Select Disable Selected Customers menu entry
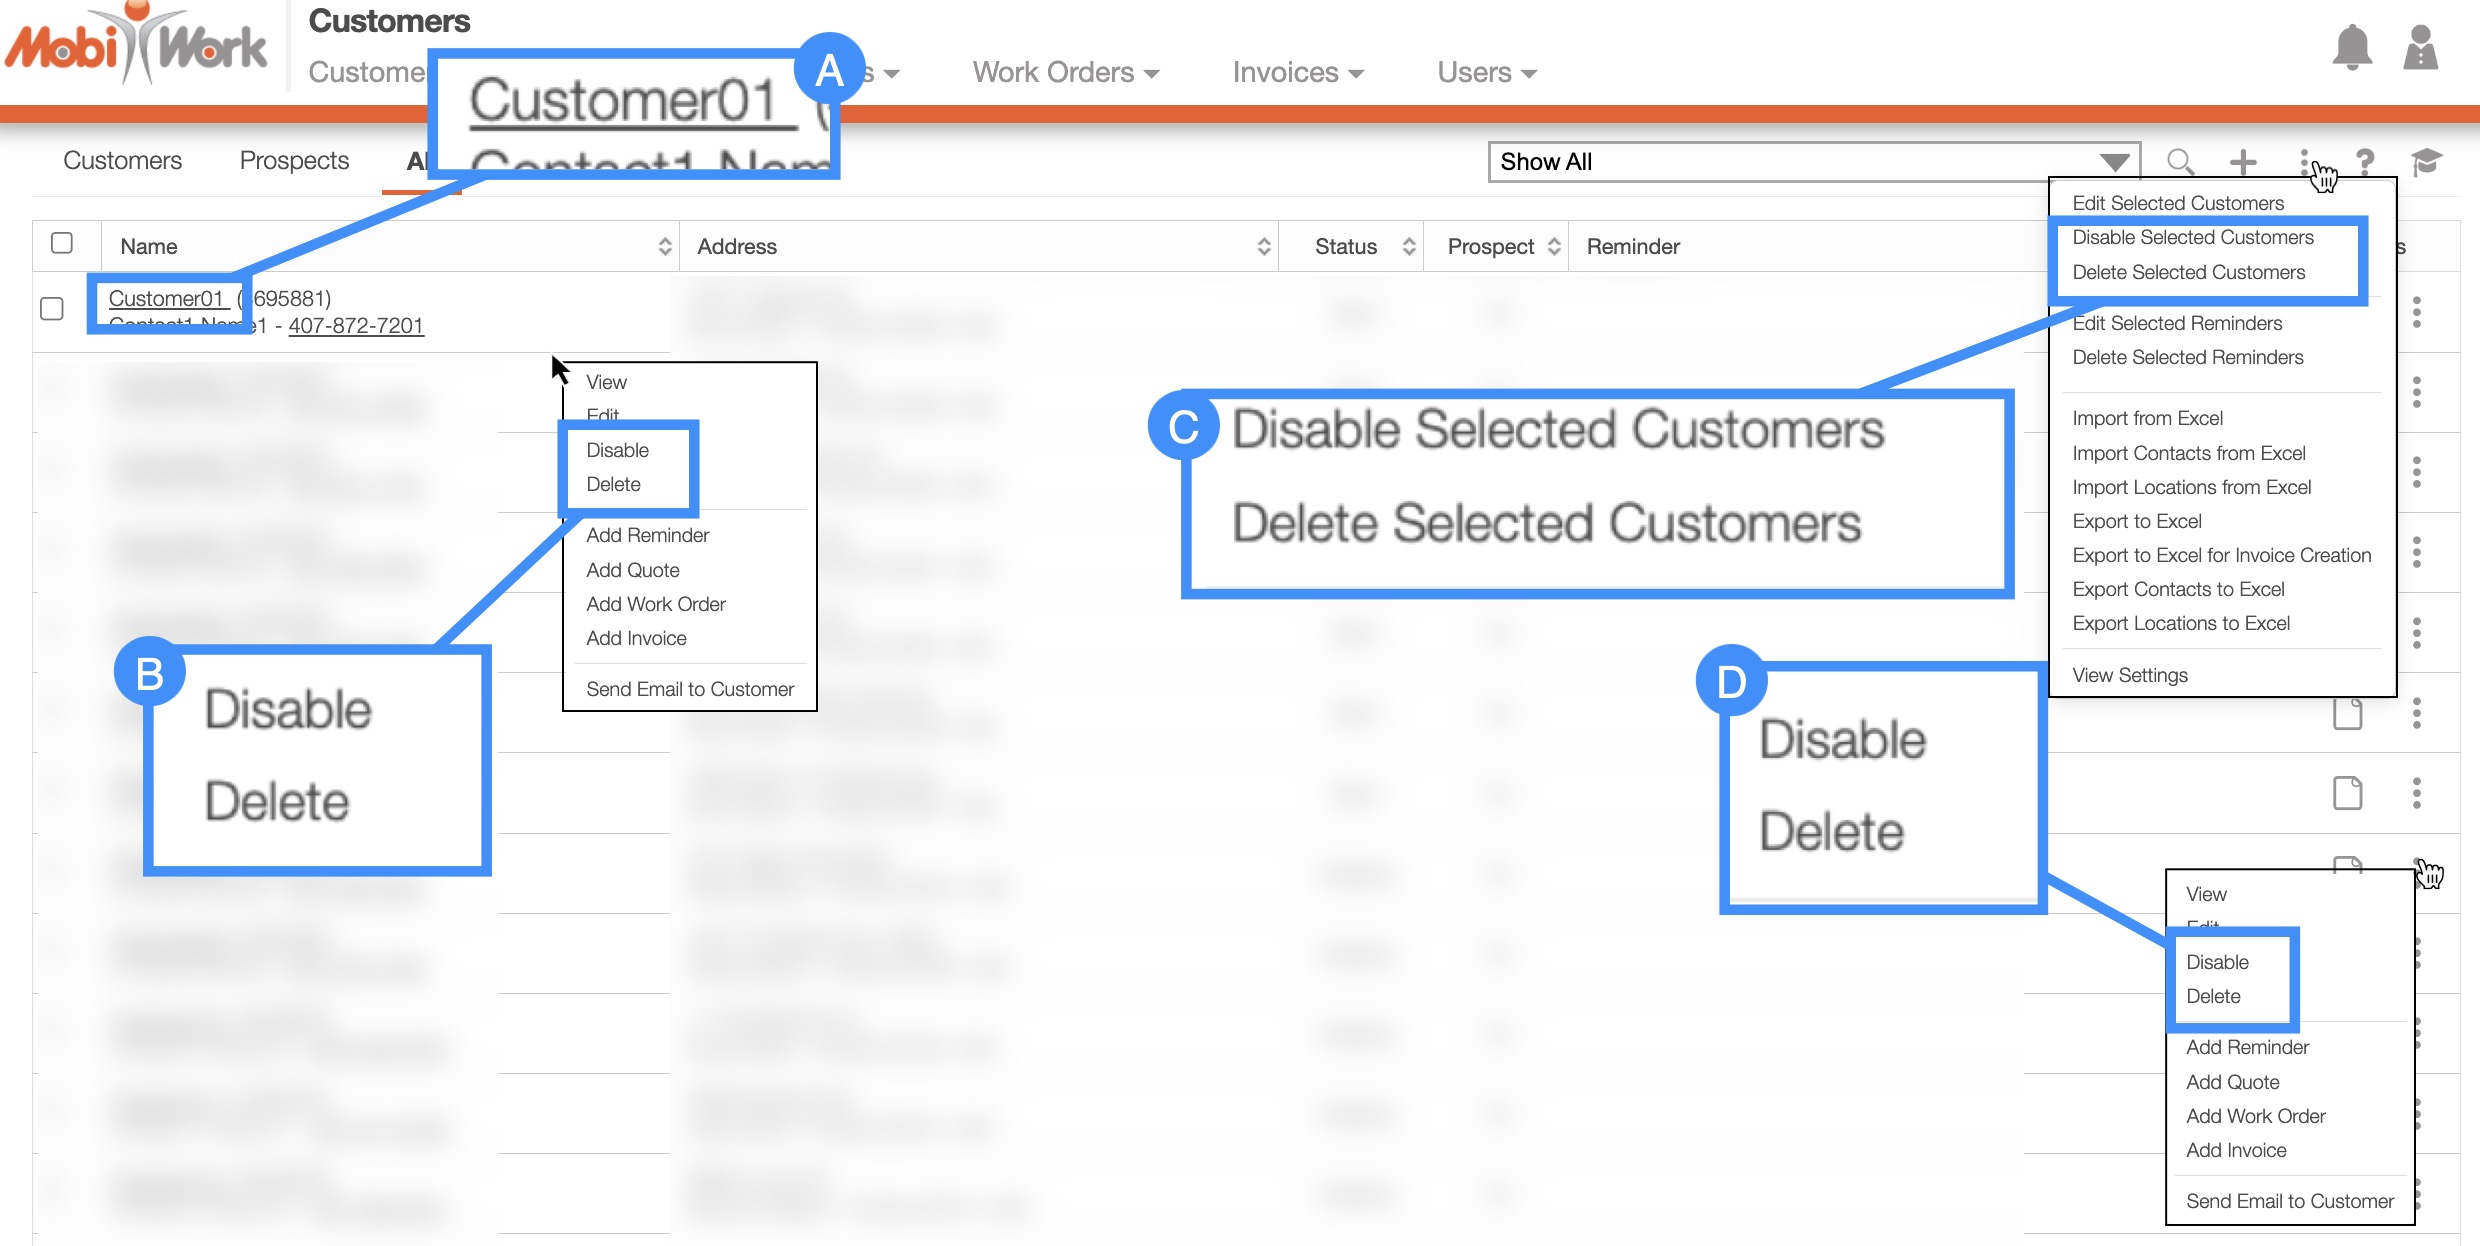This screenshot has width=2480, height=1246. point(2192,237)
